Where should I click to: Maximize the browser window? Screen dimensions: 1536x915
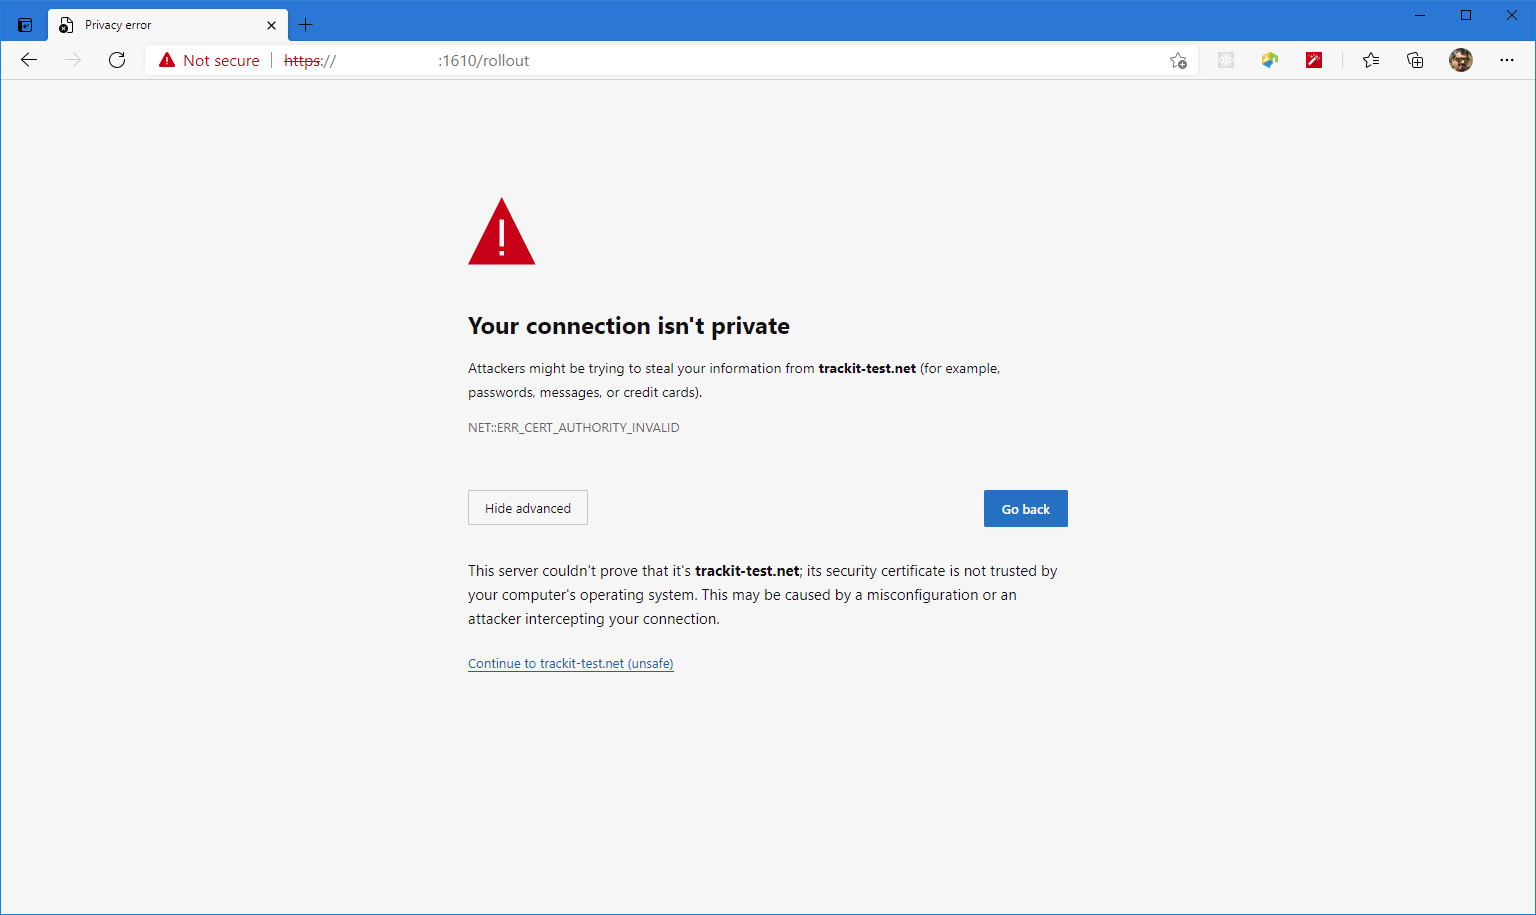1466,15
